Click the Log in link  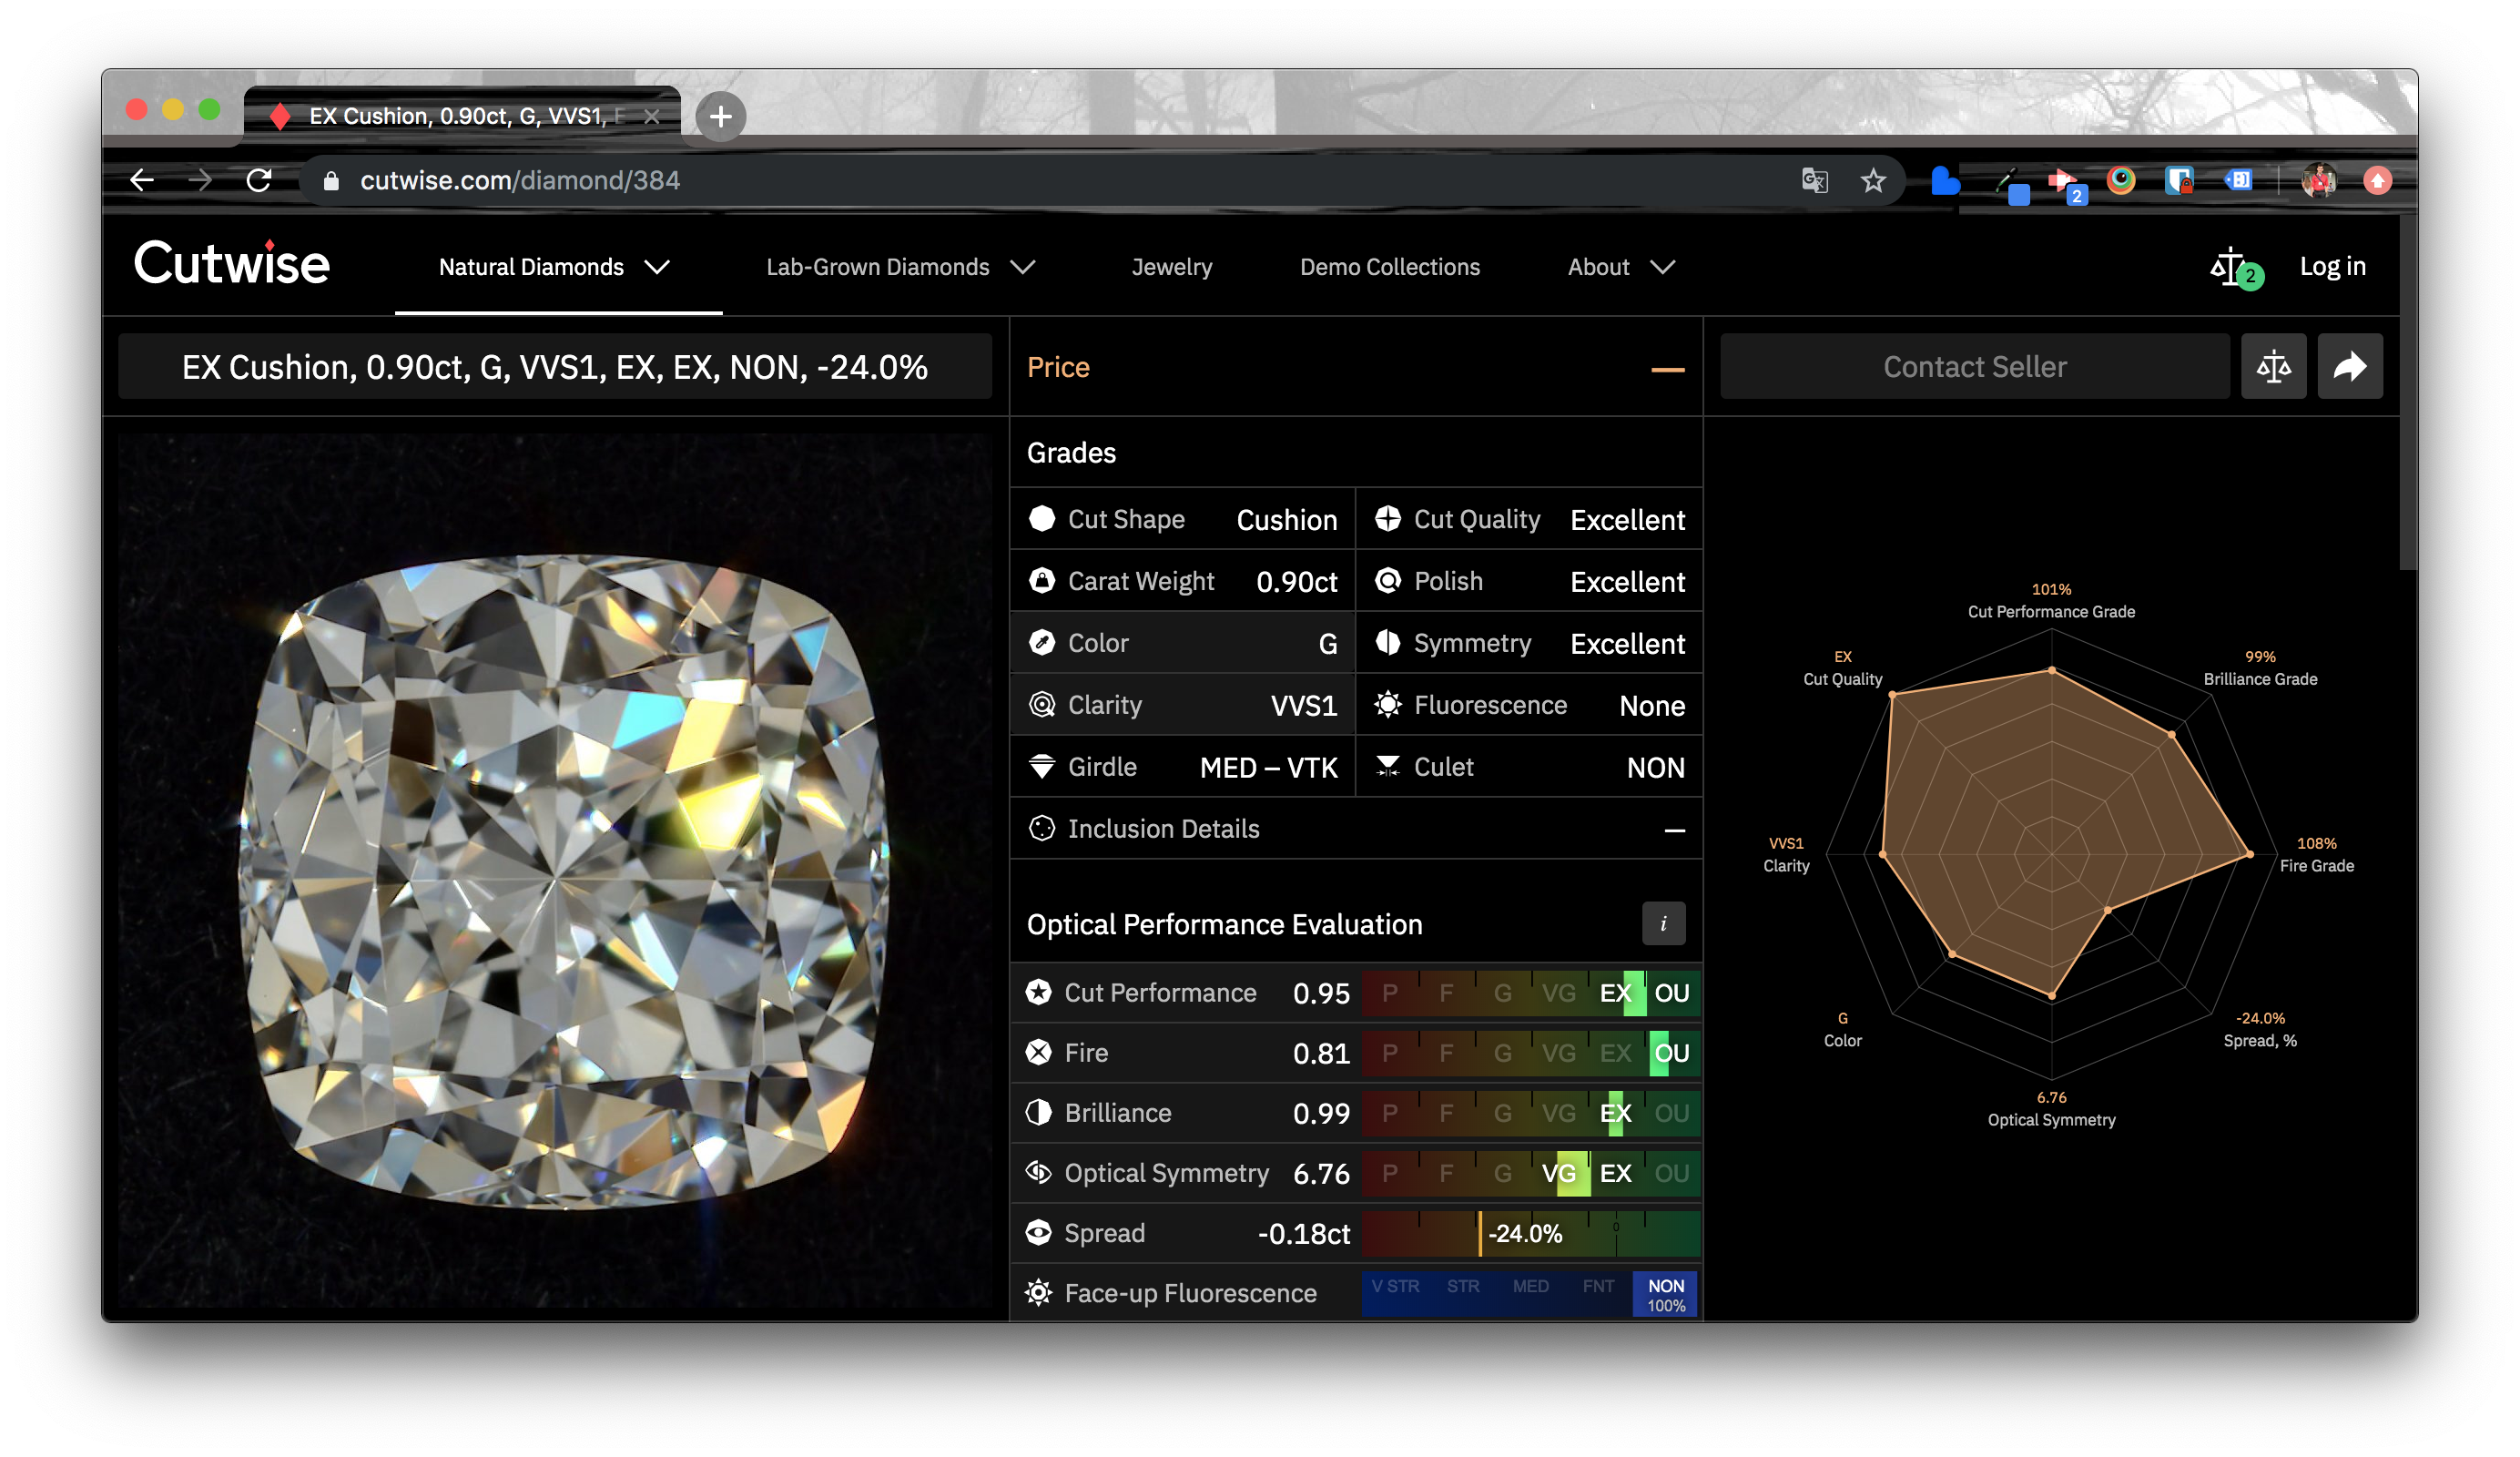click(2333, 267)
